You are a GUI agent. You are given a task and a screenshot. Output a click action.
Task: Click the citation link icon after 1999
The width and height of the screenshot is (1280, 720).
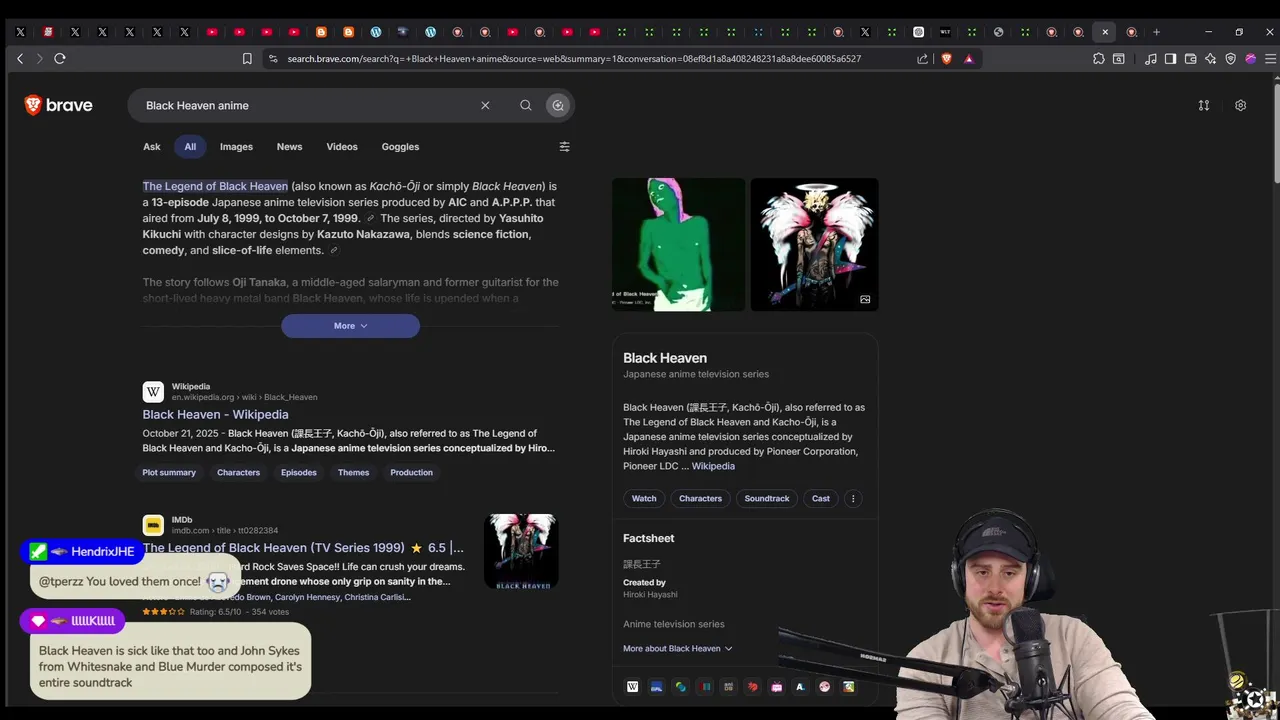tap(370, 218)
